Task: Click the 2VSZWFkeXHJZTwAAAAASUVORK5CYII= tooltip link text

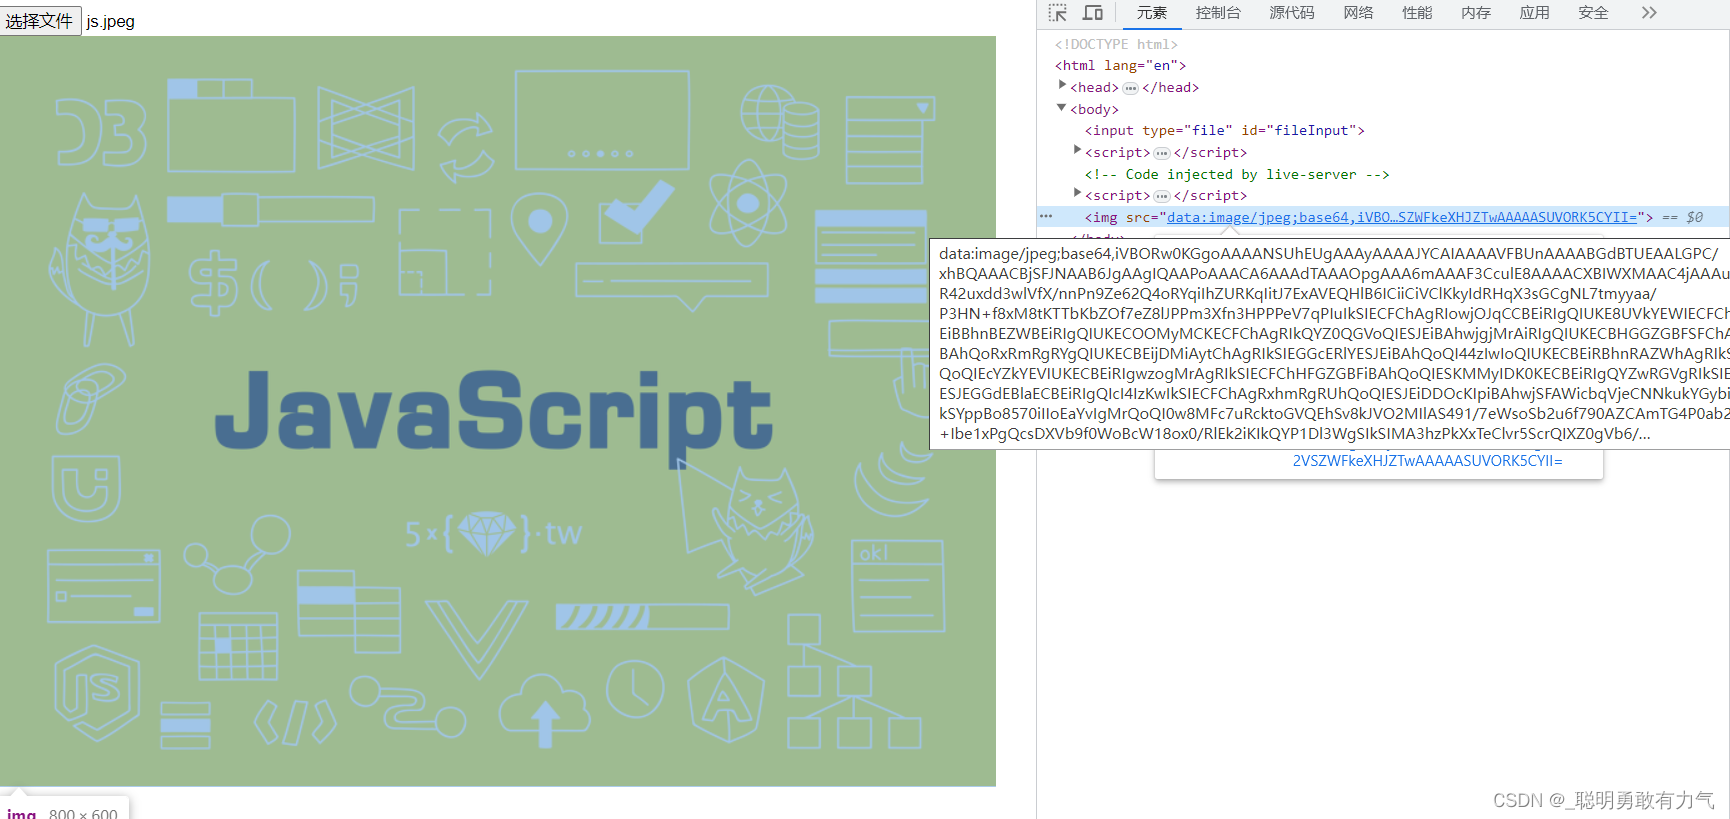Action: coord(1427,461)
